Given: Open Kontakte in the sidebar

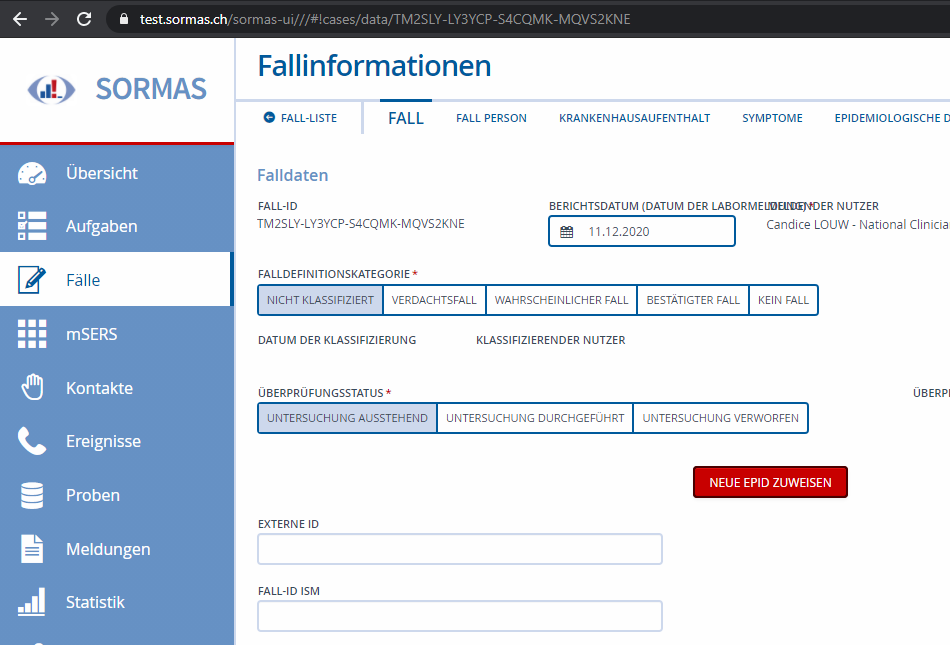Looking at the screenshot, I should click(116, 388).
